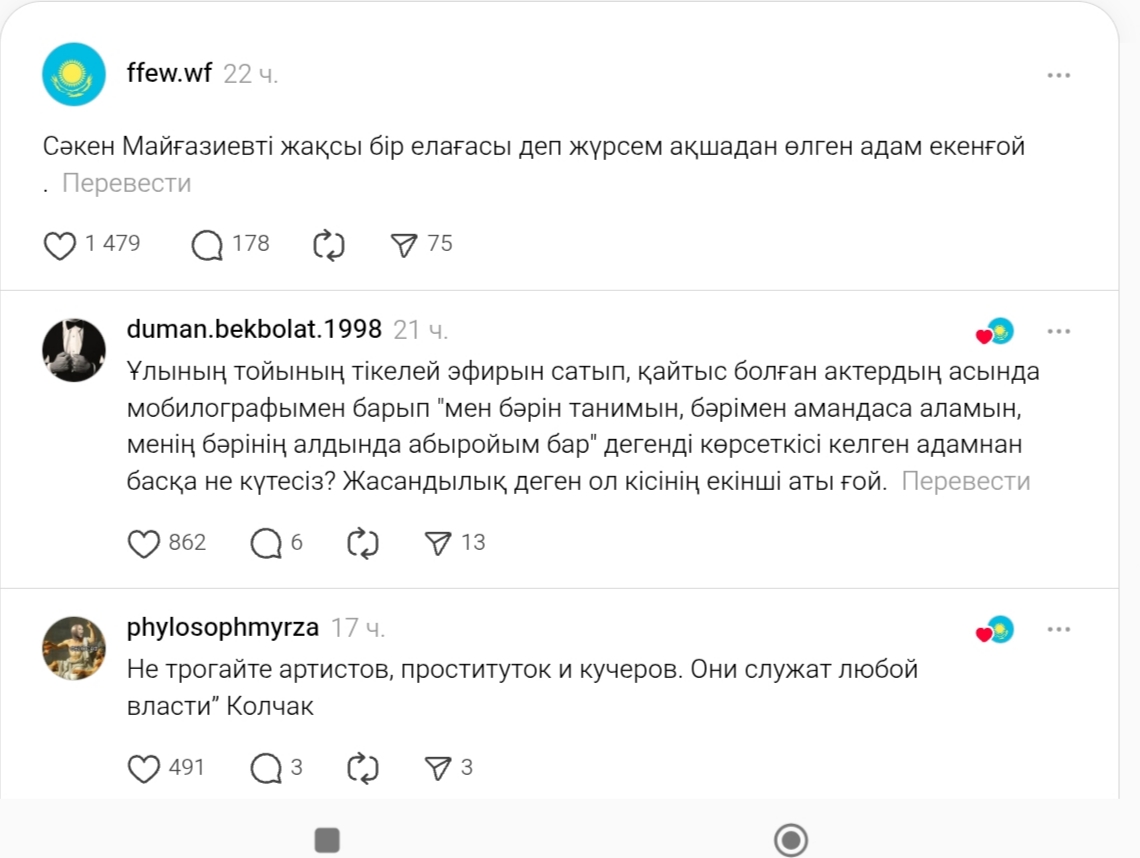Share duman.bekbolat.1998's comment
The width and height of the screenshot is (1140, 858).
437,543
